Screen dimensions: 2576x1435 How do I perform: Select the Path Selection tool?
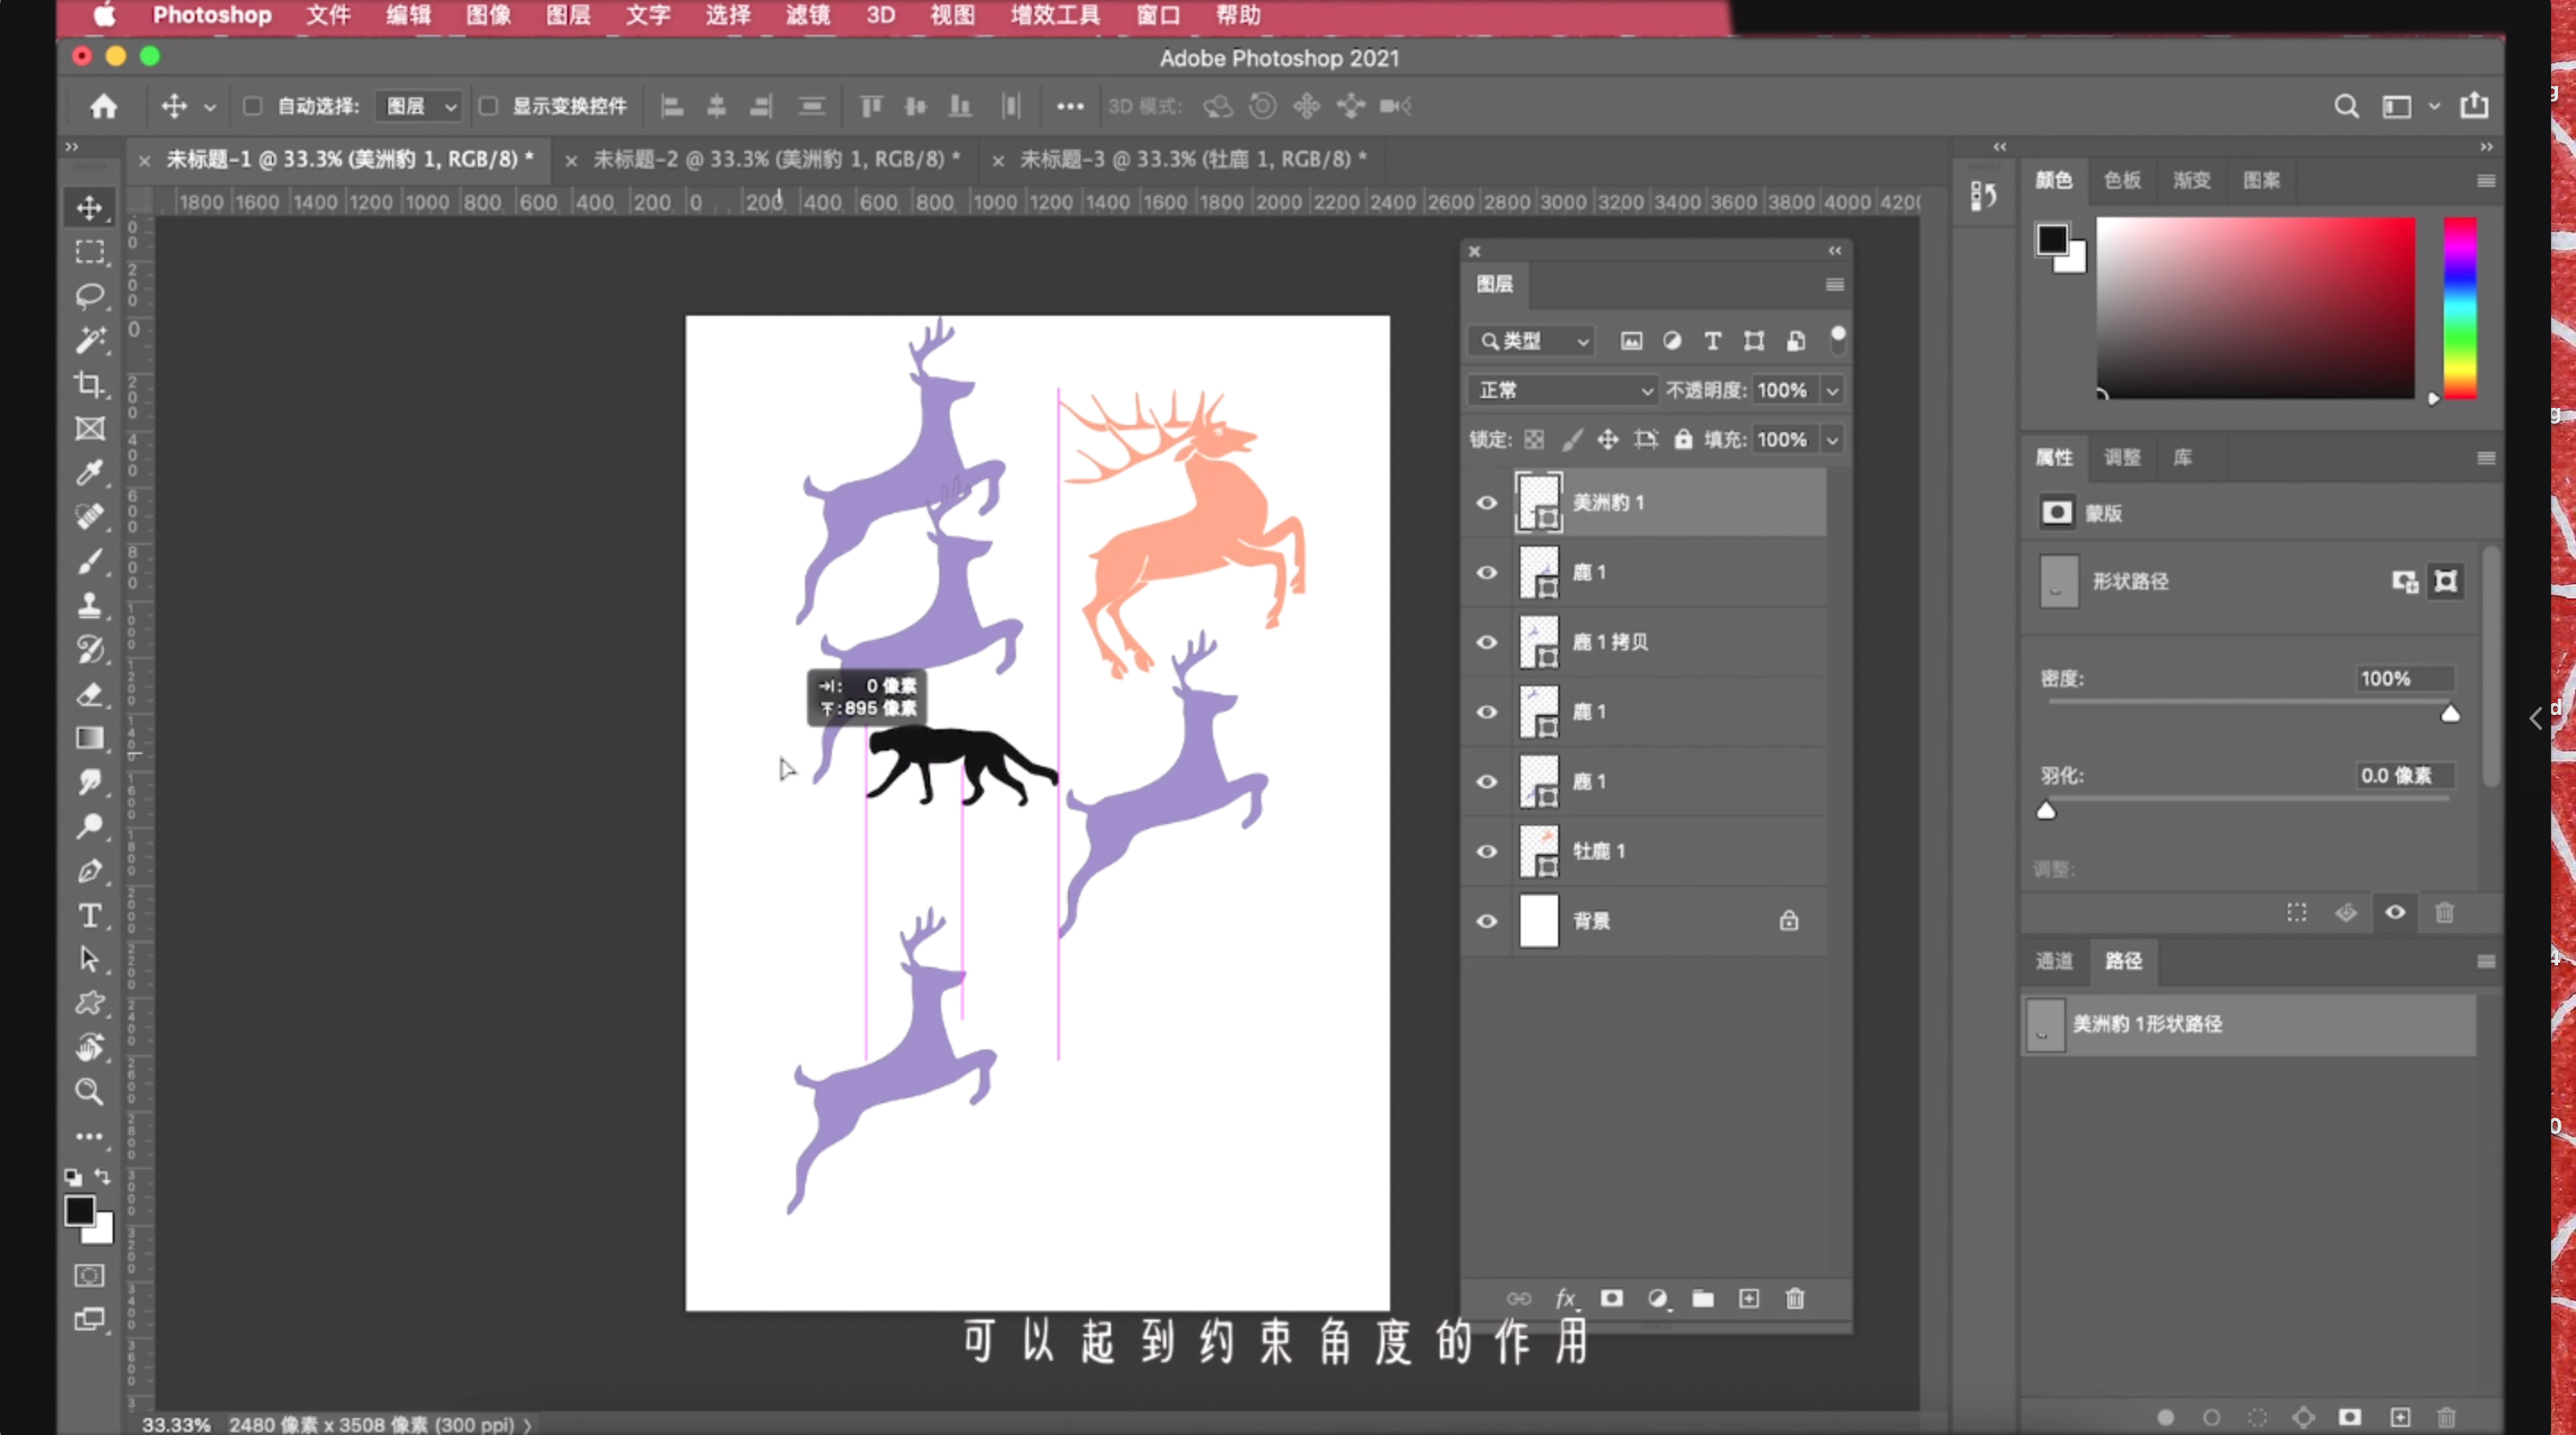pos(92,960)
